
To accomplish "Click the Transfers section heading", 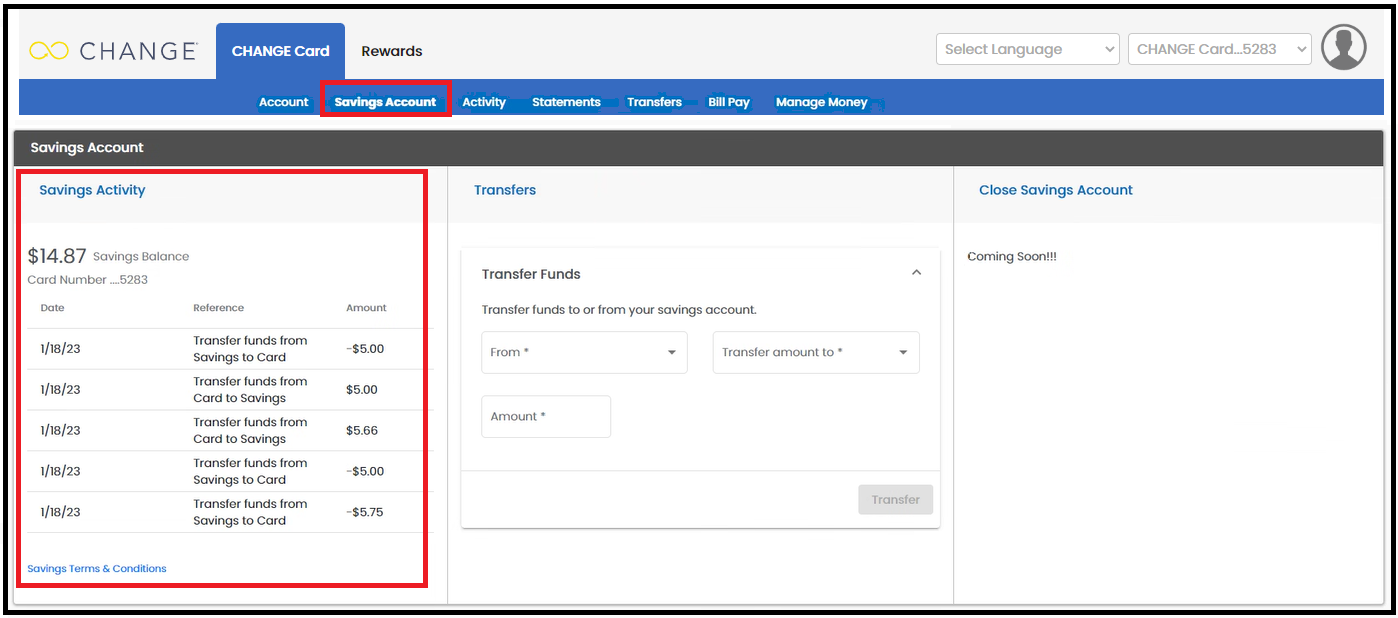I will [x=505, y=190].
